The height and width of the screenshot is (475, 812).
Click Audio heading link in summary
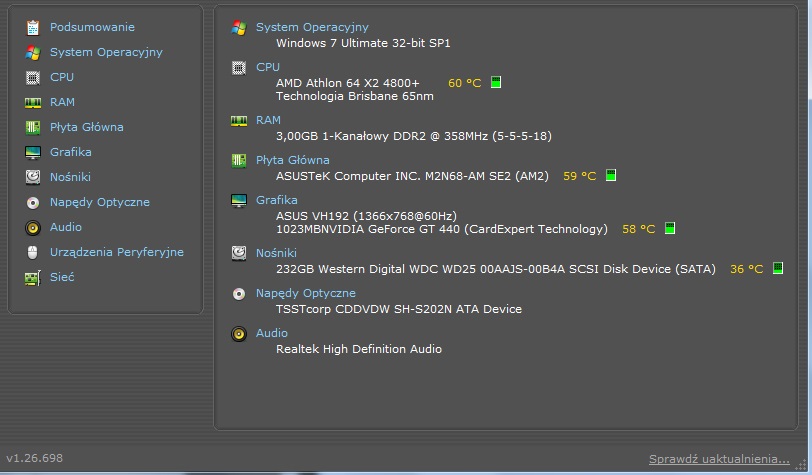[272, 333]
